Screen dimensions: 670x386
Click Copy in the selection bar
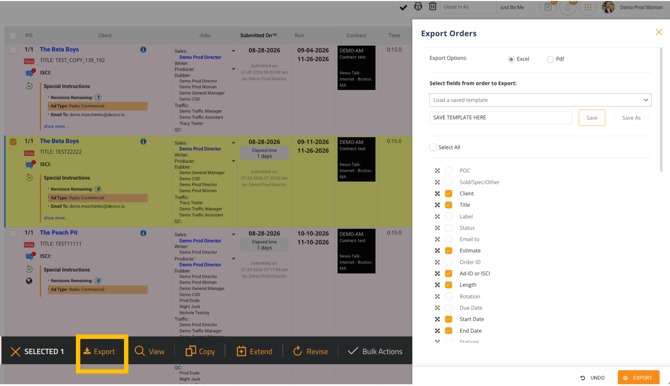coord(200,351)
